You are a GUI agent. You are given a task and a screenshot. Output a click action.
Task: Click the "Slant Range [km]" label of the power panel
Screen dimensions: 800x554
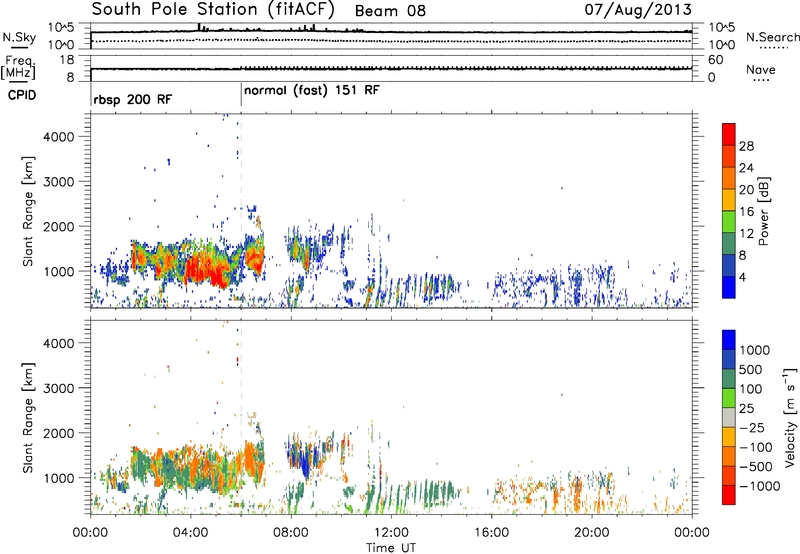pyautogui.click(x=28, y=211)
